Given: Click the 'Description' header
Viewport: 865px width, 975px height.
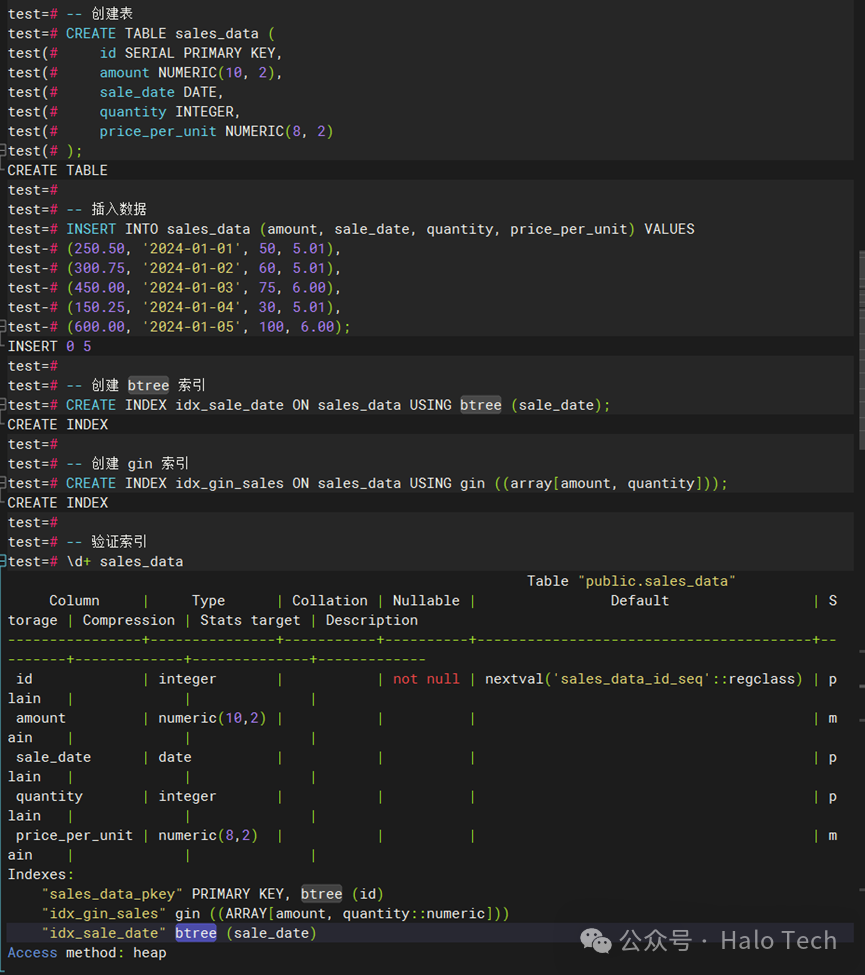Looking at the screenshot, I should (x=372, y=621).
